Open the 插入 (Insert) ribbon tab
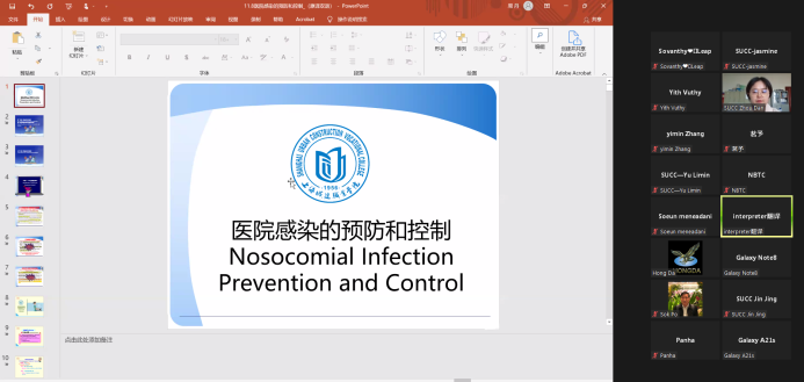Image resolution: width=804 pixels, height=382 pixels. point(61,19)
